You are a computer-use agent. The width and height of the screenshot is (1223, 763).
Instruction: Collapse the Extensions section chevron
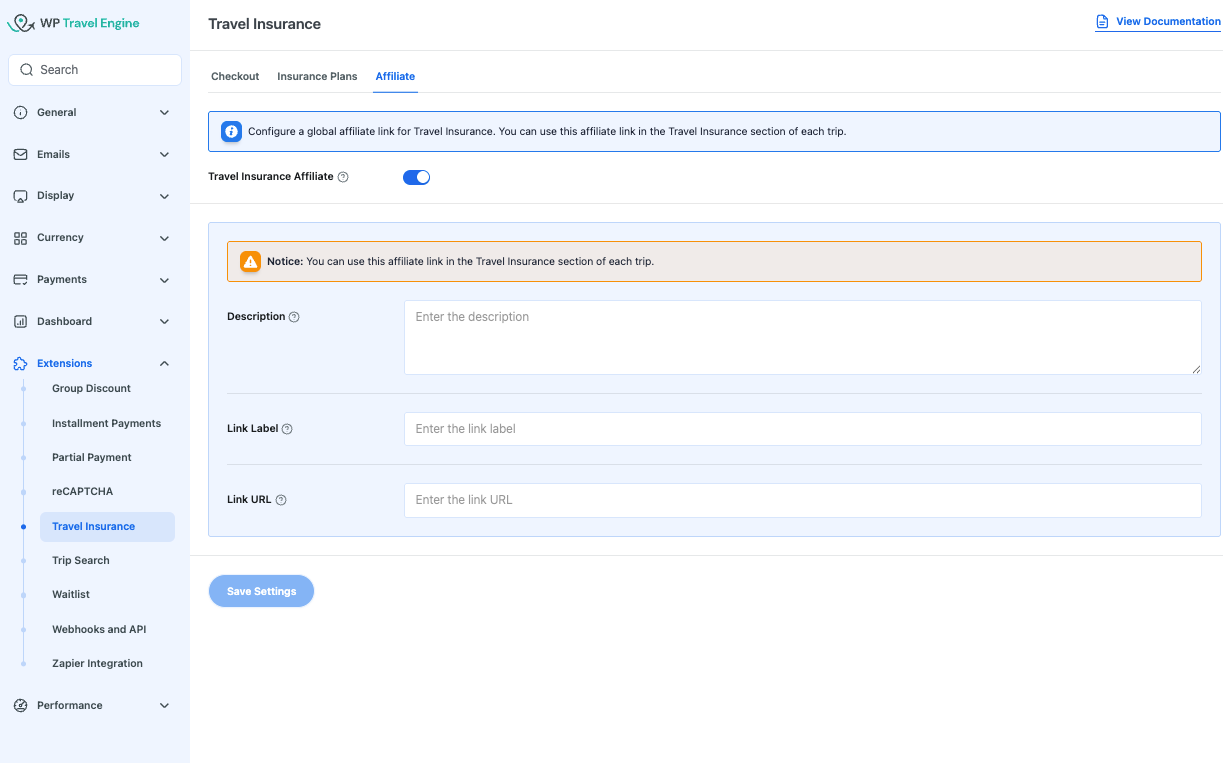click(164, 364)
